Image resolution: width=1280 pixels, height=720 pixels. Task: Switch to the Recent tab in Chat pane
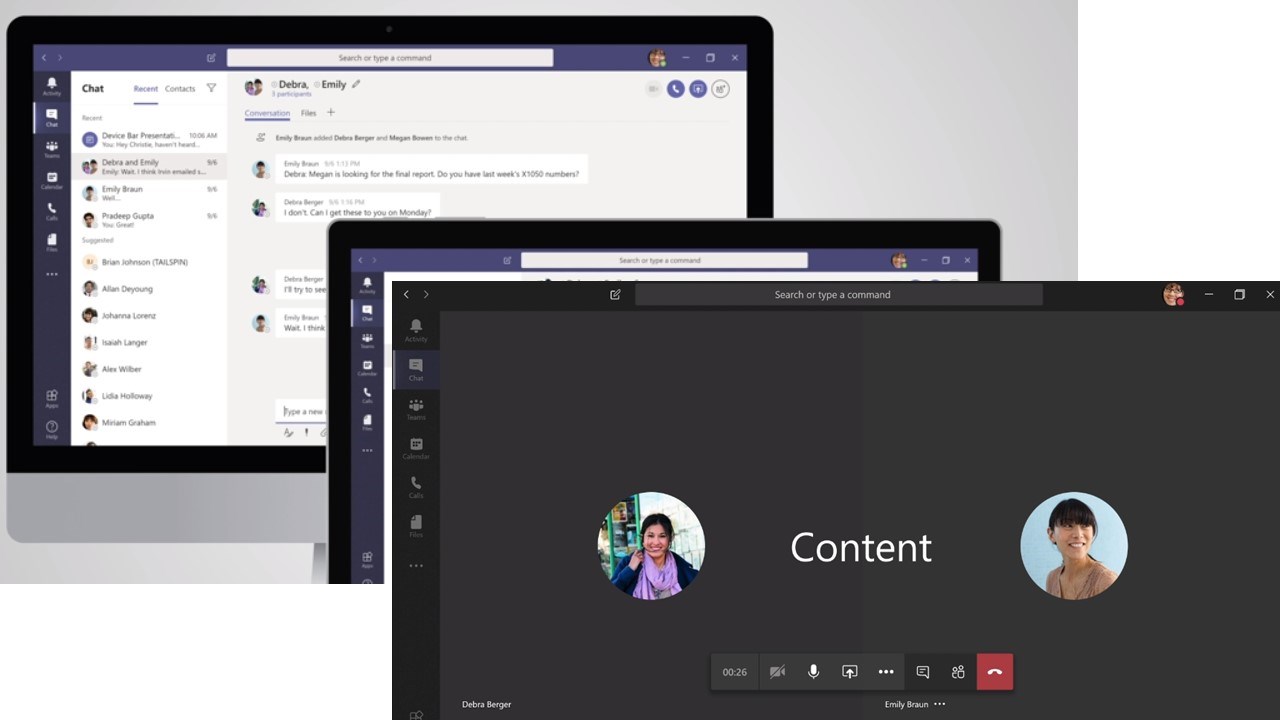[x=146, y=89]
